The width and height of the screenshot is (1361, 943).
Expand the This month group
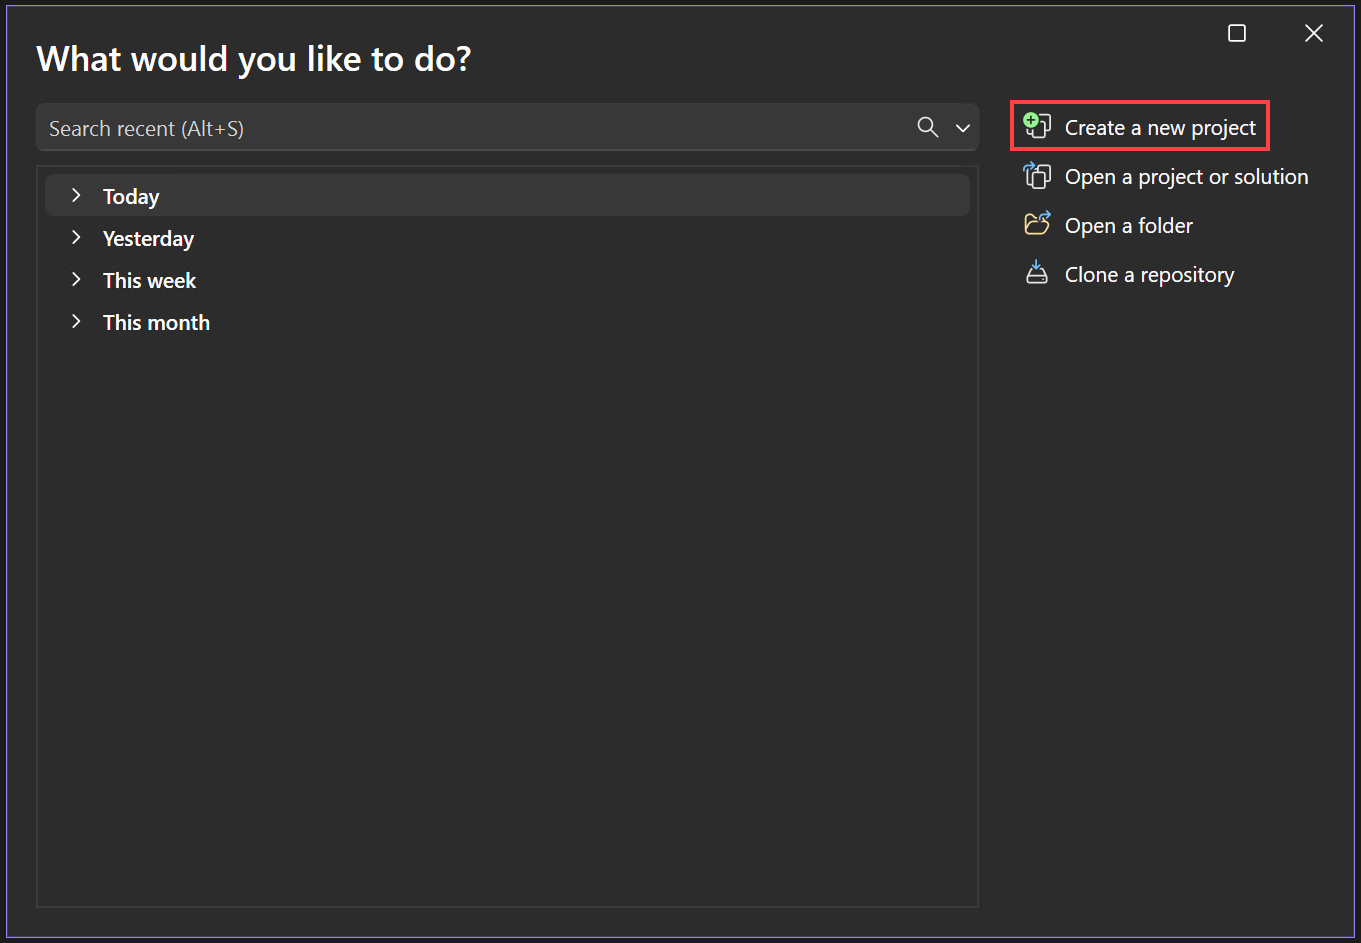(x=76, y=321)
